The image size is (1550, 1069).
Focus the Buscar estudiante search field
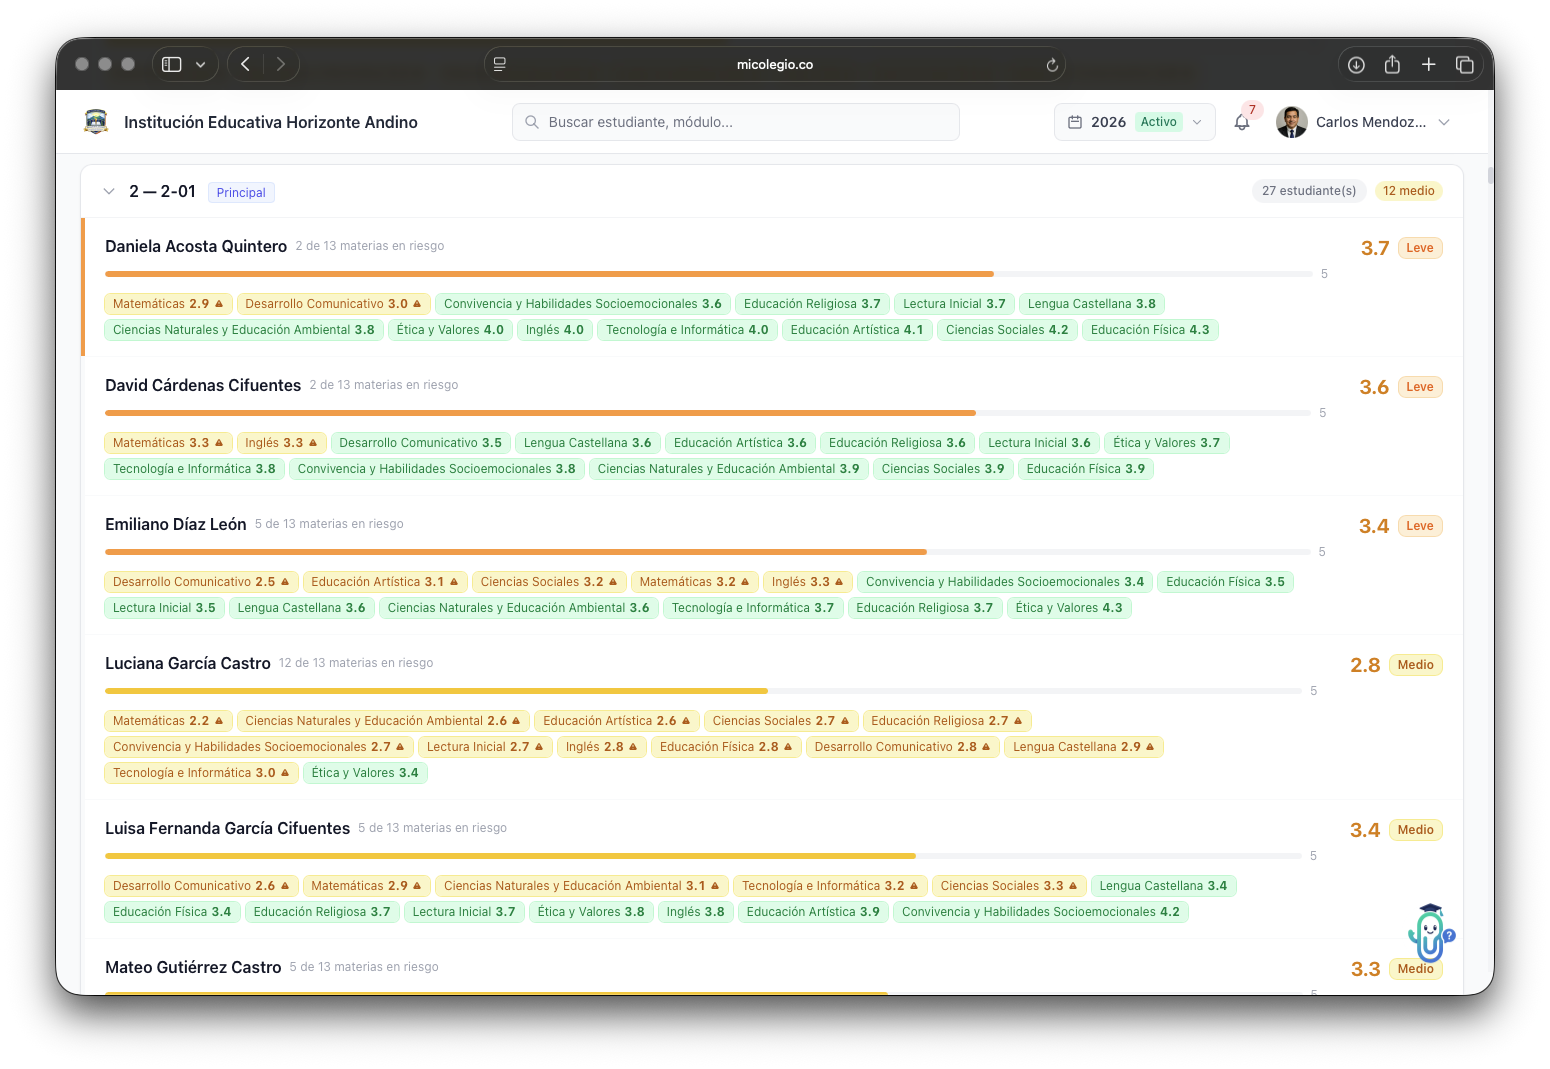[736, 122]
